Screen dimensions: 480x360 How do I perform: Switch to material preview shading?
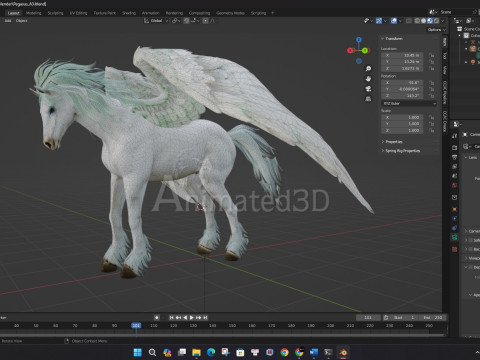[x=430, y=21]
